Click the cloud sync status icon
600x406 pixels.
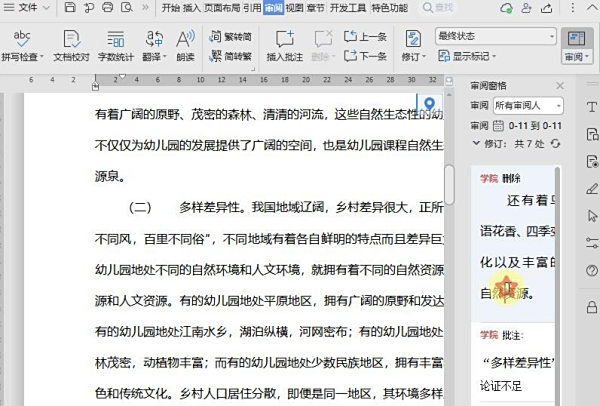(506, 8)
